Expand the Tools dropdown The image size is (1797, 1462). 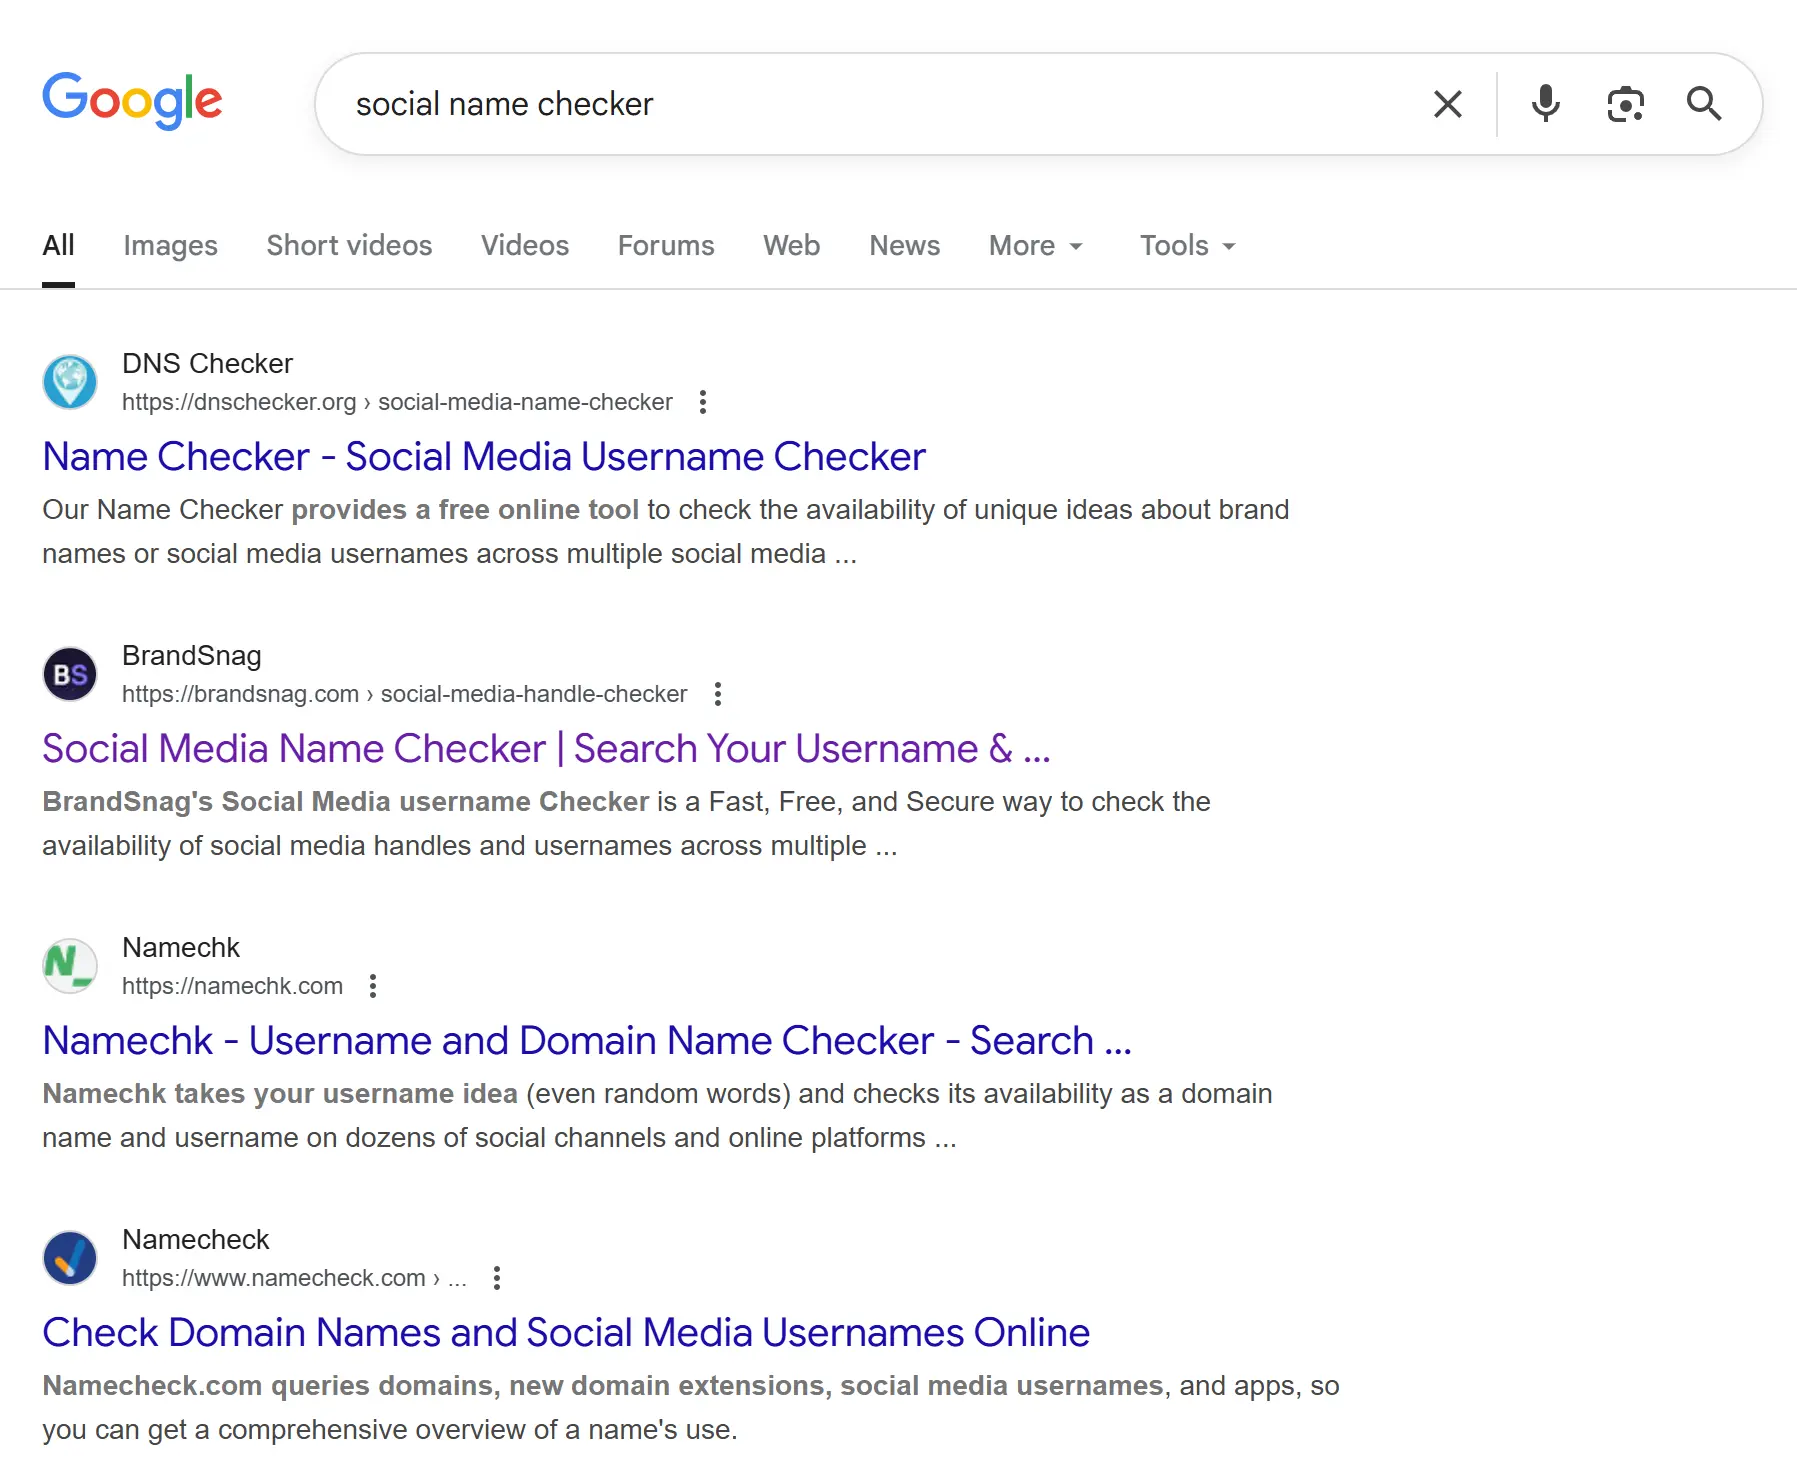1187,246
